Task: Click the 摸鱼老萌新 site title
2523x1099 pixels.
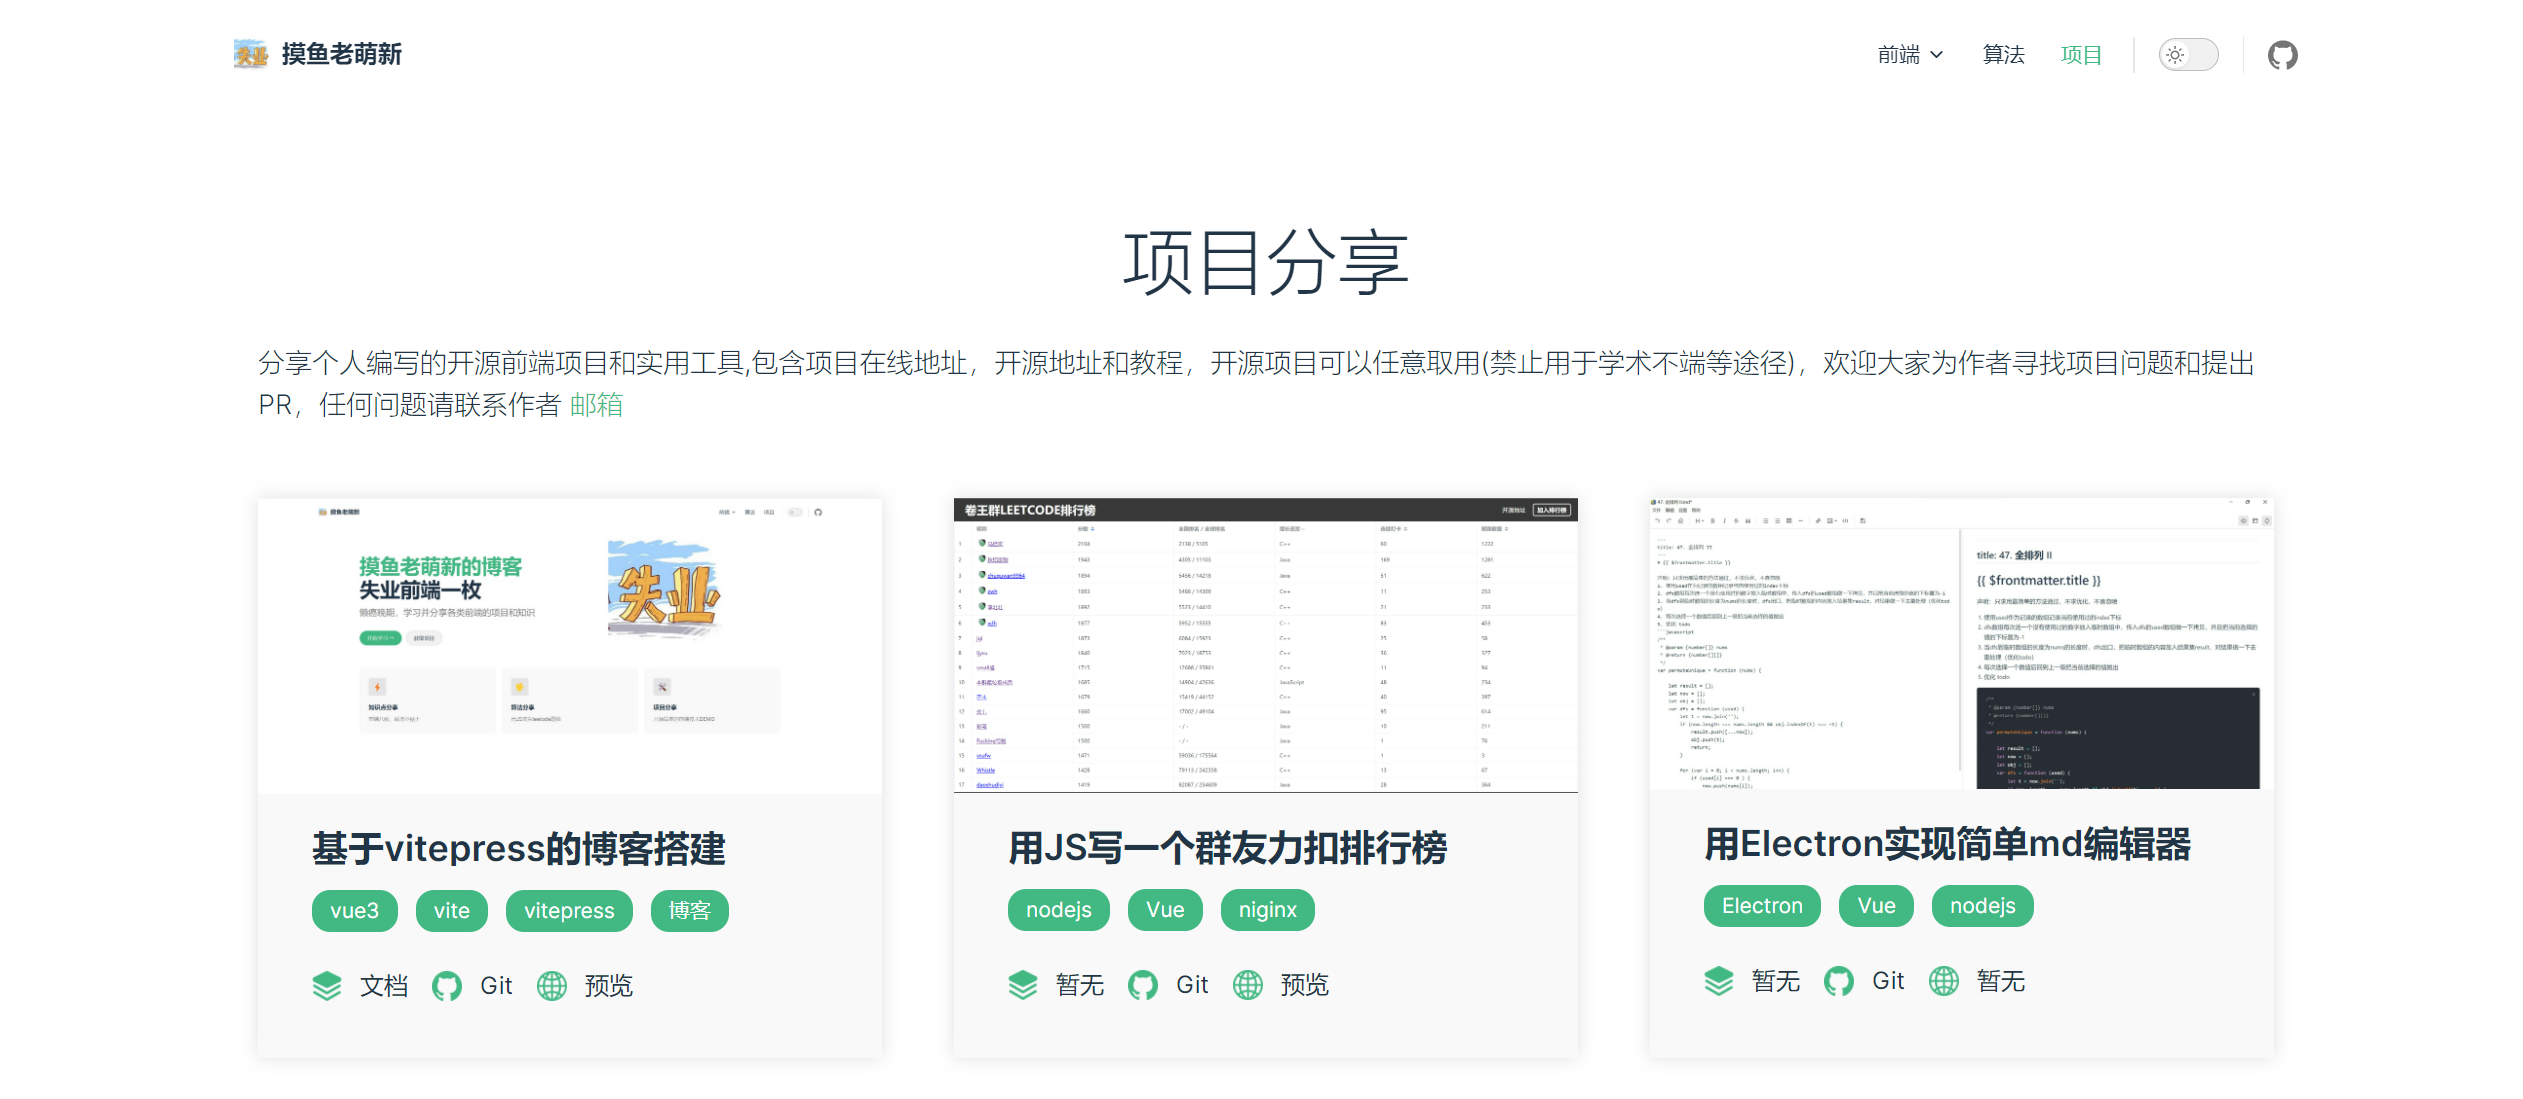Action: [341, 54]
